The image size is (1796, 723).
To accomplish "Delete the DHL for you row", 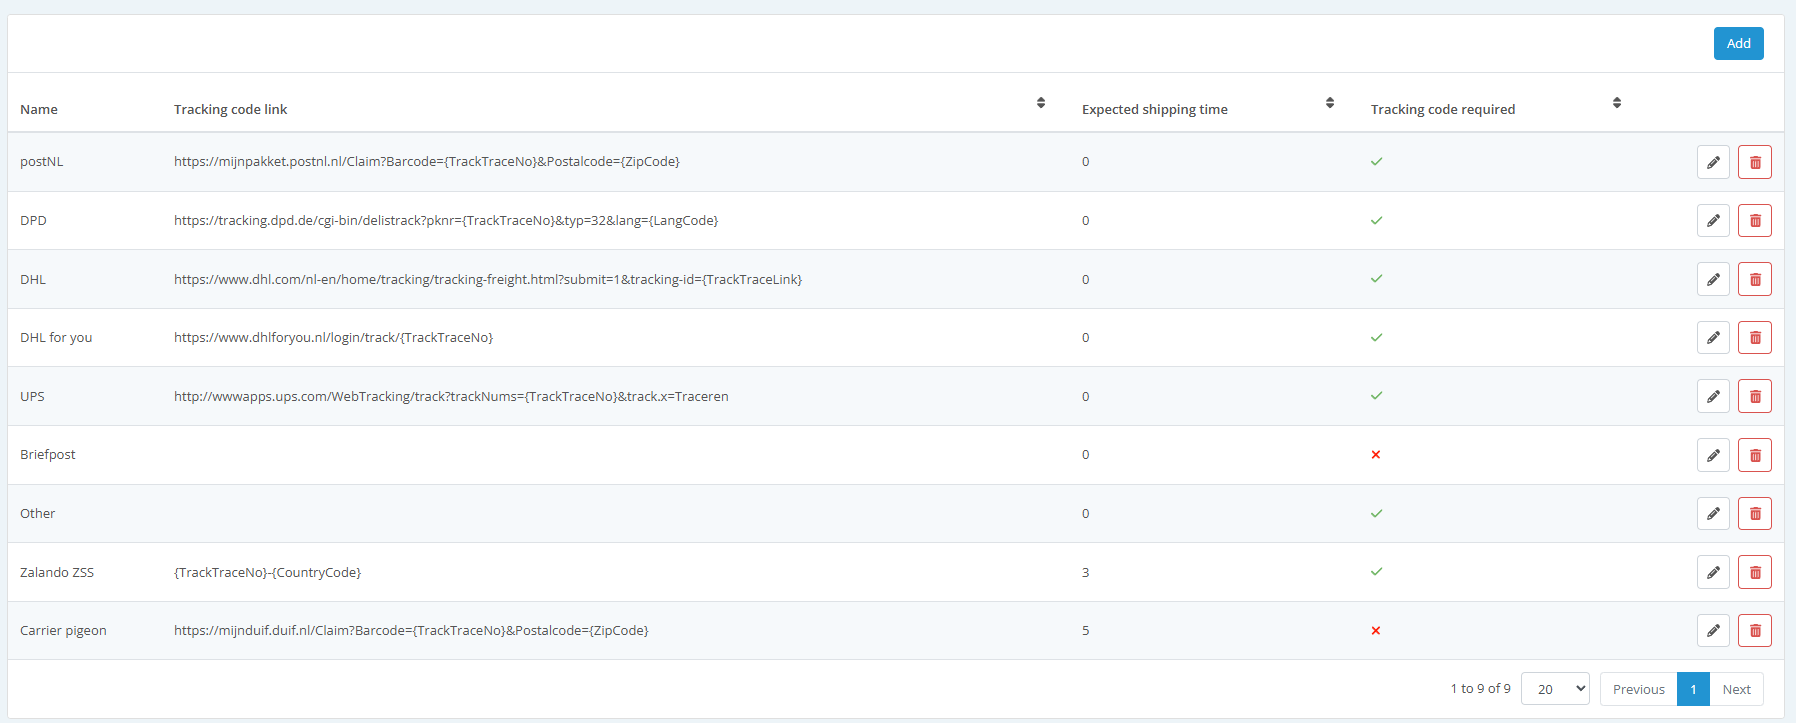I will click(x=1755, y=337).
